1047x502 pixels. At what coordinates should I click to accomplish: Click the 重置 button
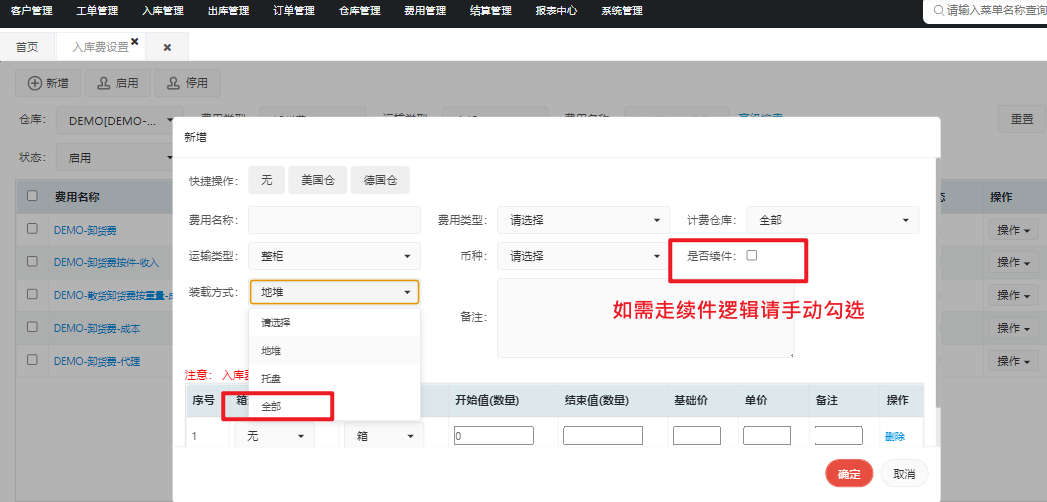1022,119
